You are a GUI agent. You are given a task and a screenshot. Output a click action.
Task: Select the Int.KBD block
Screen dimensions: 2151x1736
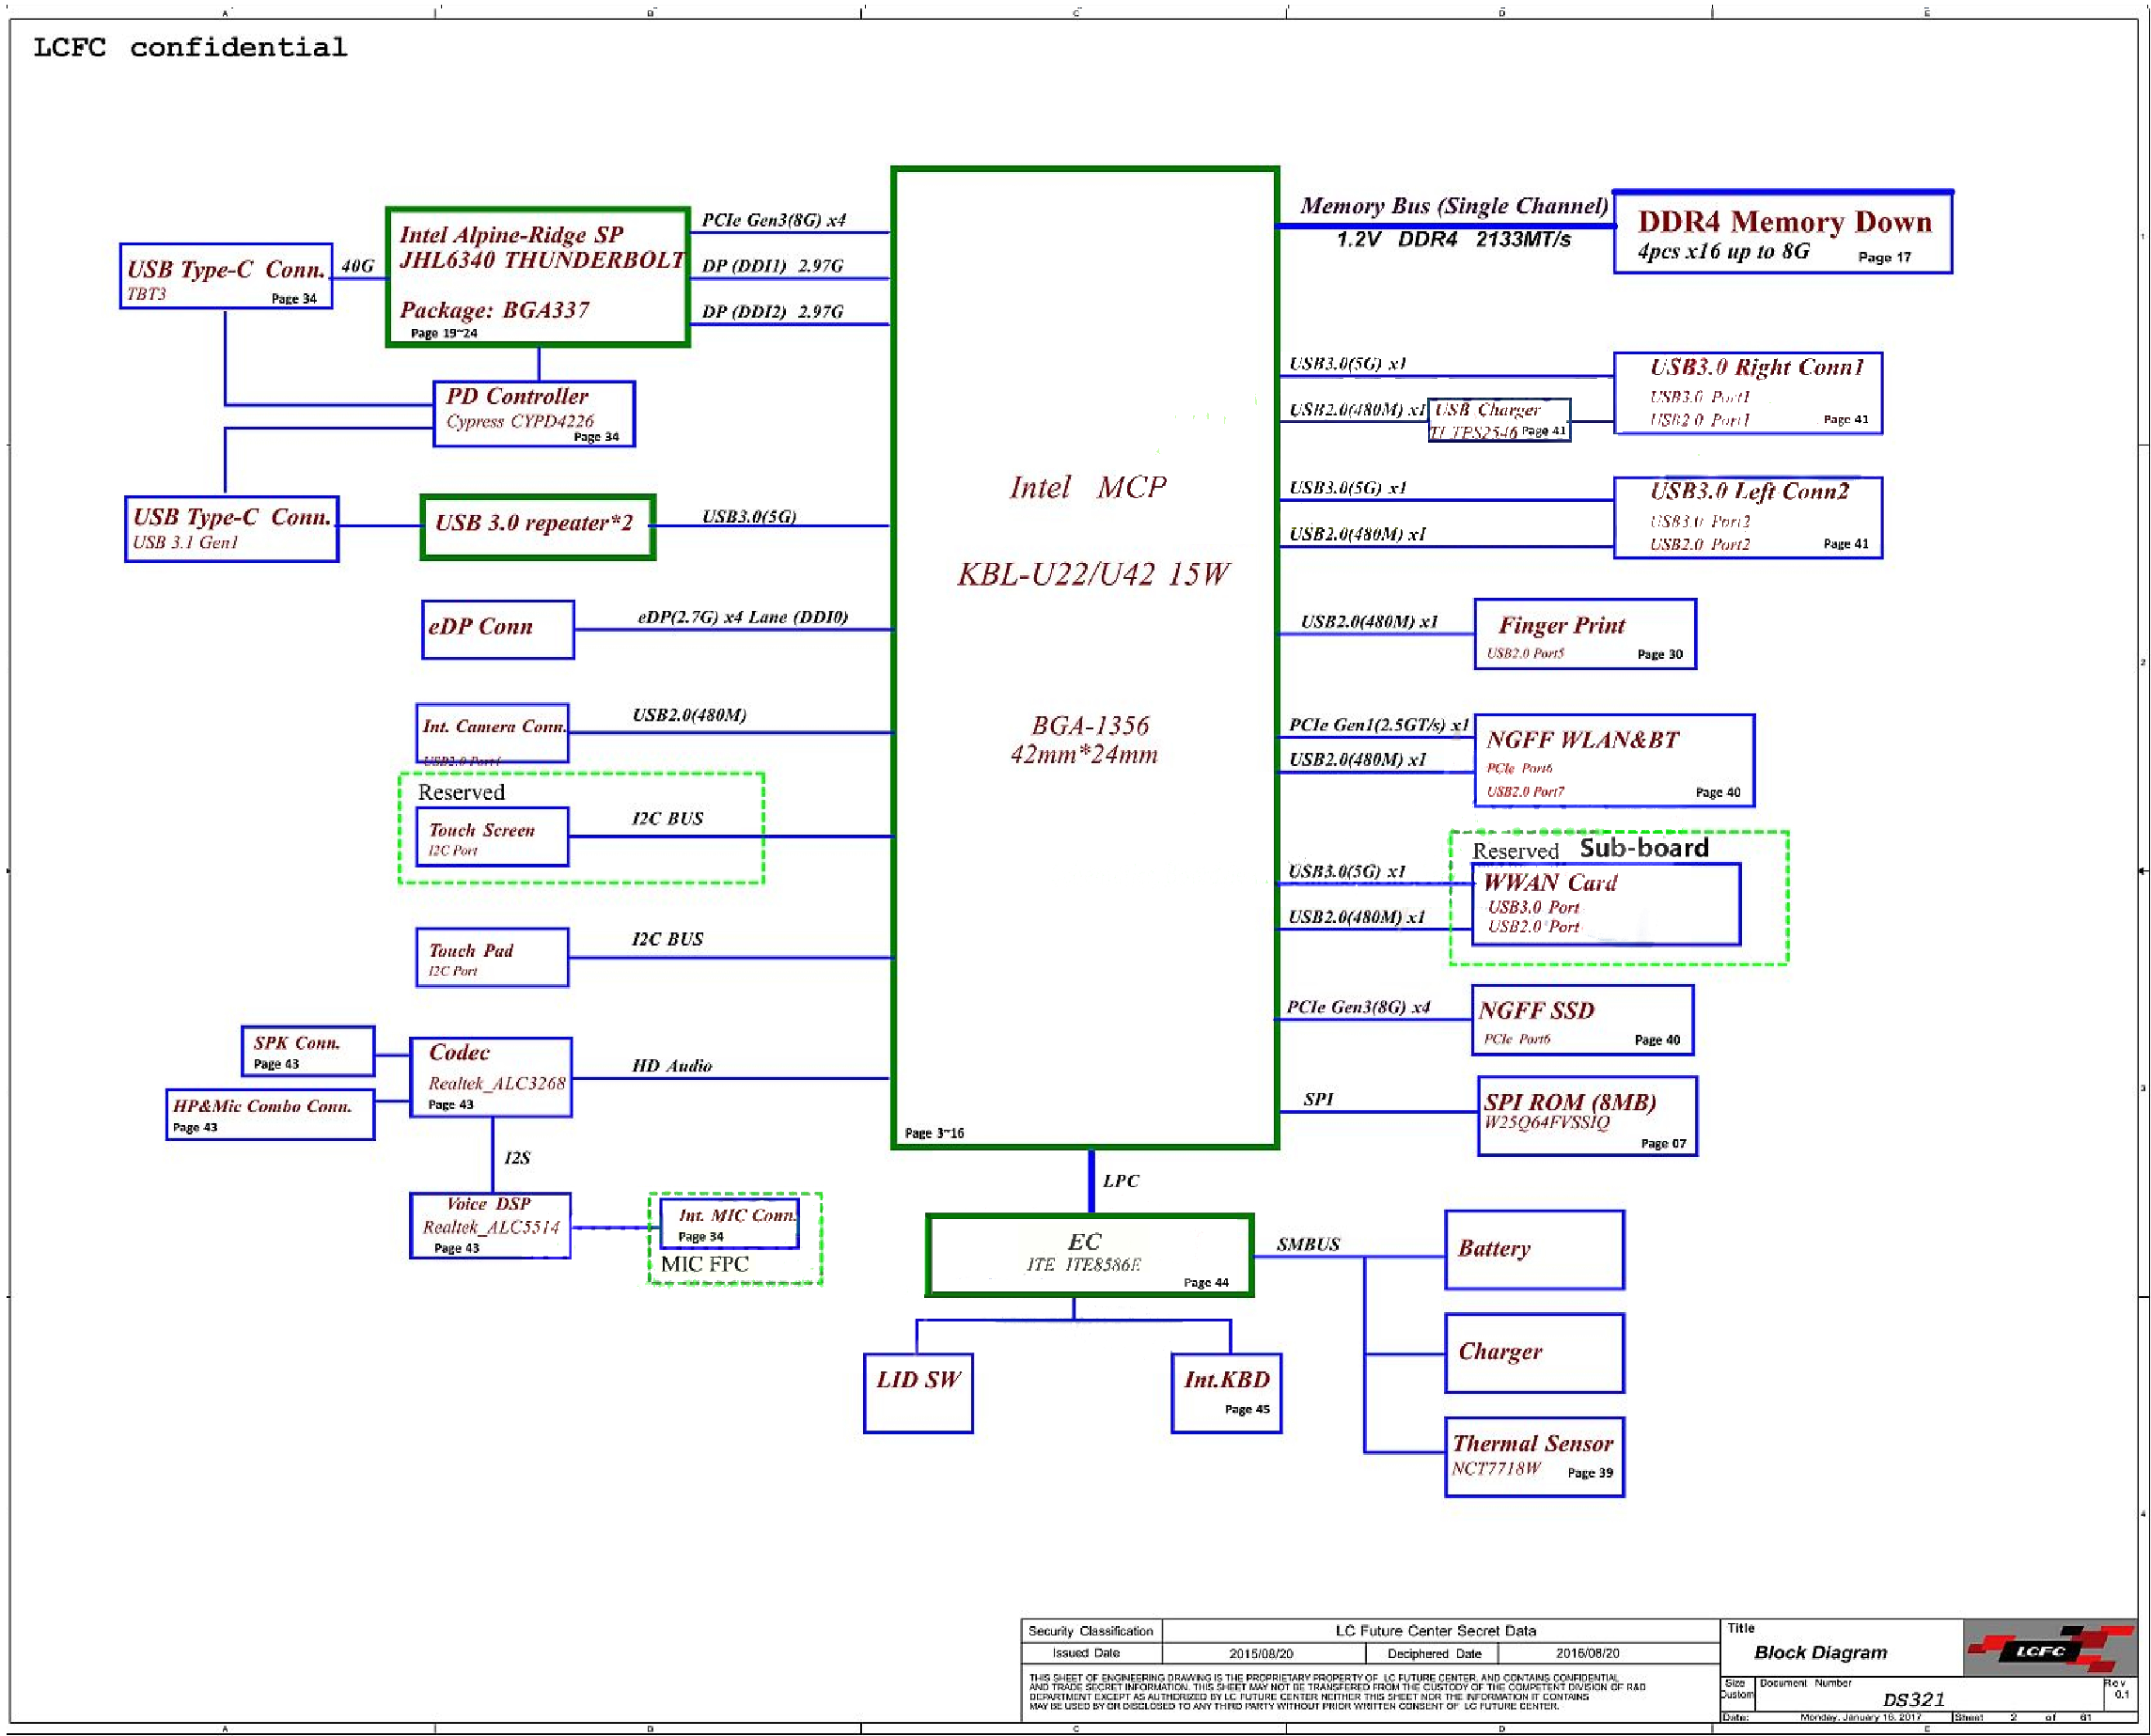(1225, 1392)
